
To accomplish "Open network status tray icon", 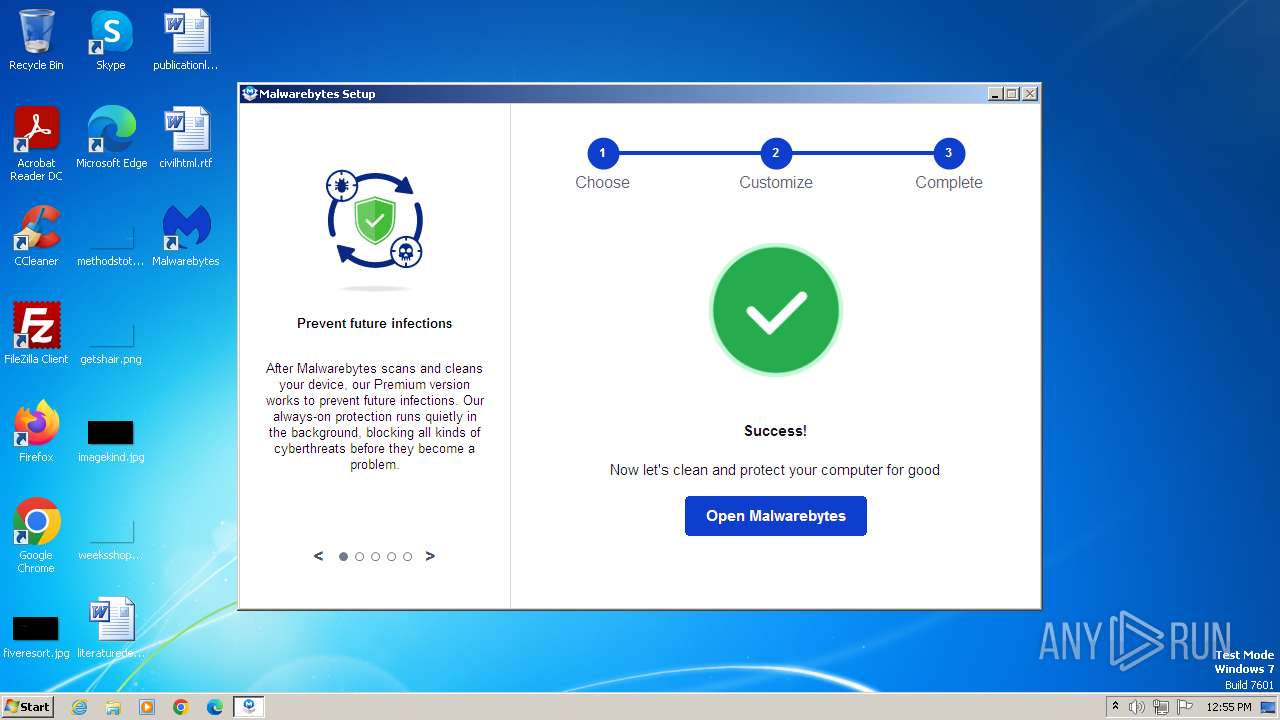I will 1161,707.
